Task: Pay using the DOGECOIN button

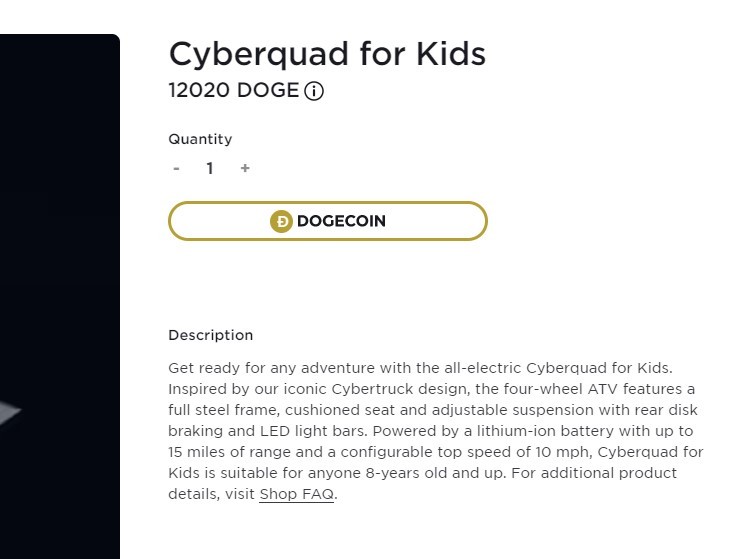Action: pos(328,221)
